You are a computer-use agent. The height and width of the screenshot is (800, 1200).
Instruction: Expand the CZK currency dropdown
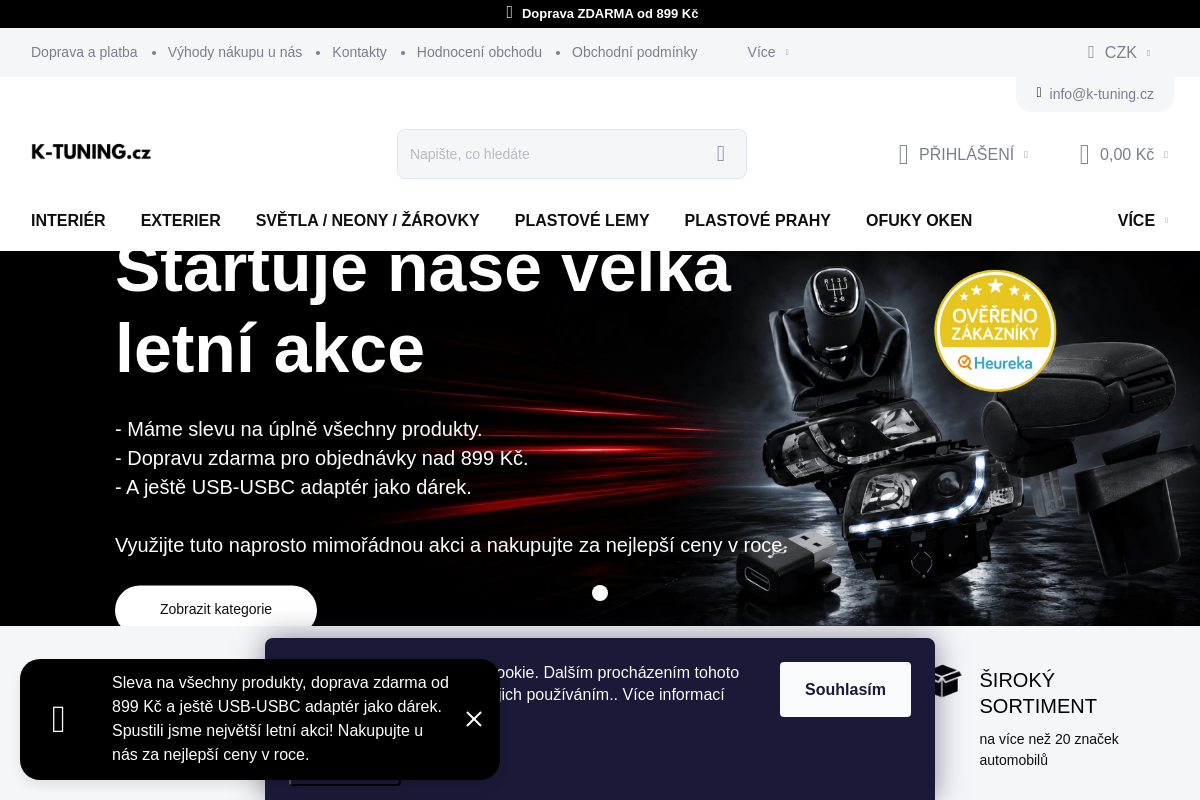pyautogui.click(x=1119, y=52)
